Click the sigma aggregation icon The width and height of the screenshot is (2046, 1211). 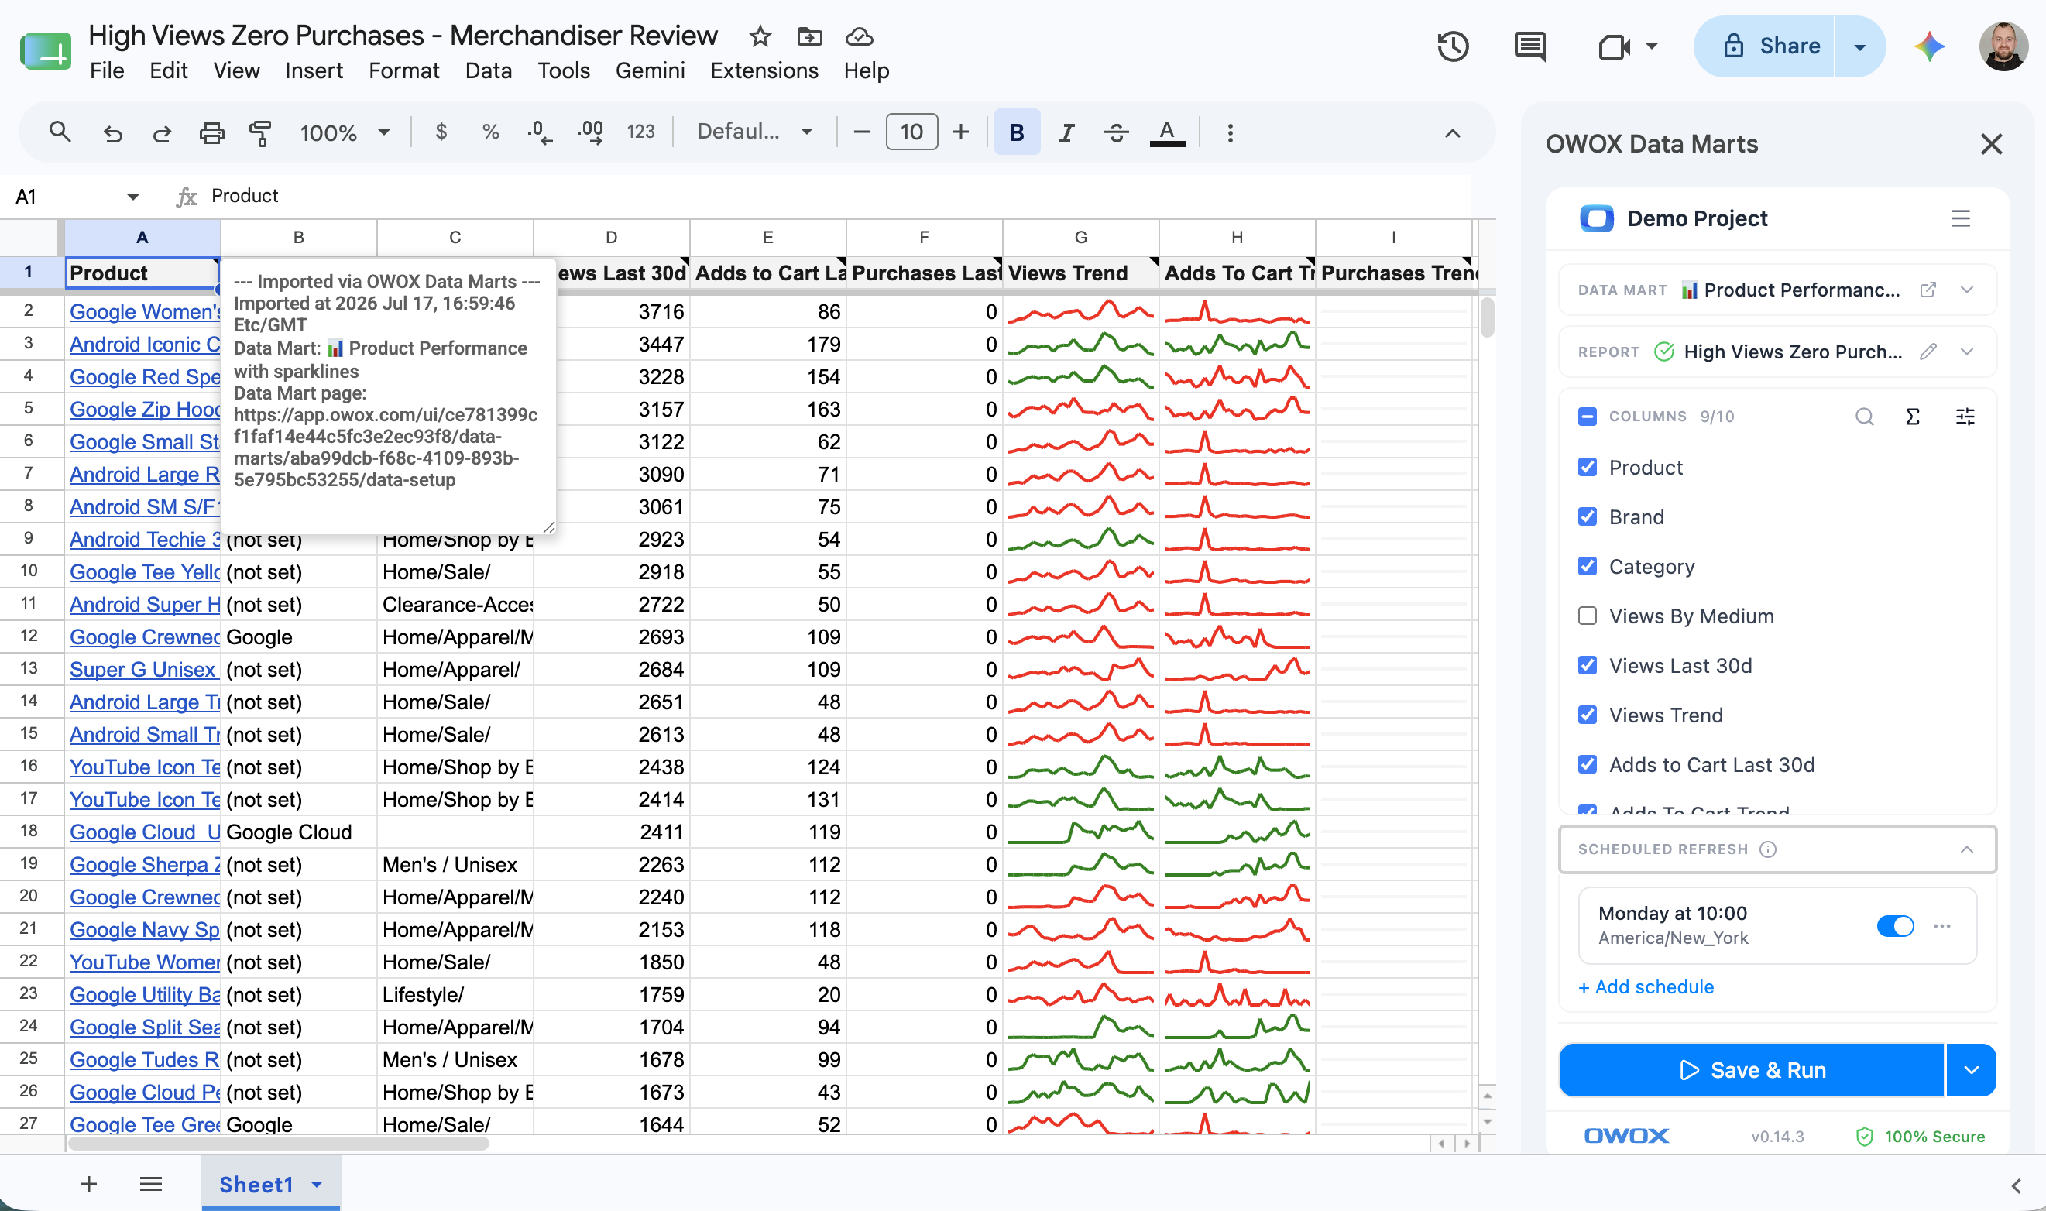pos(1913,416)
